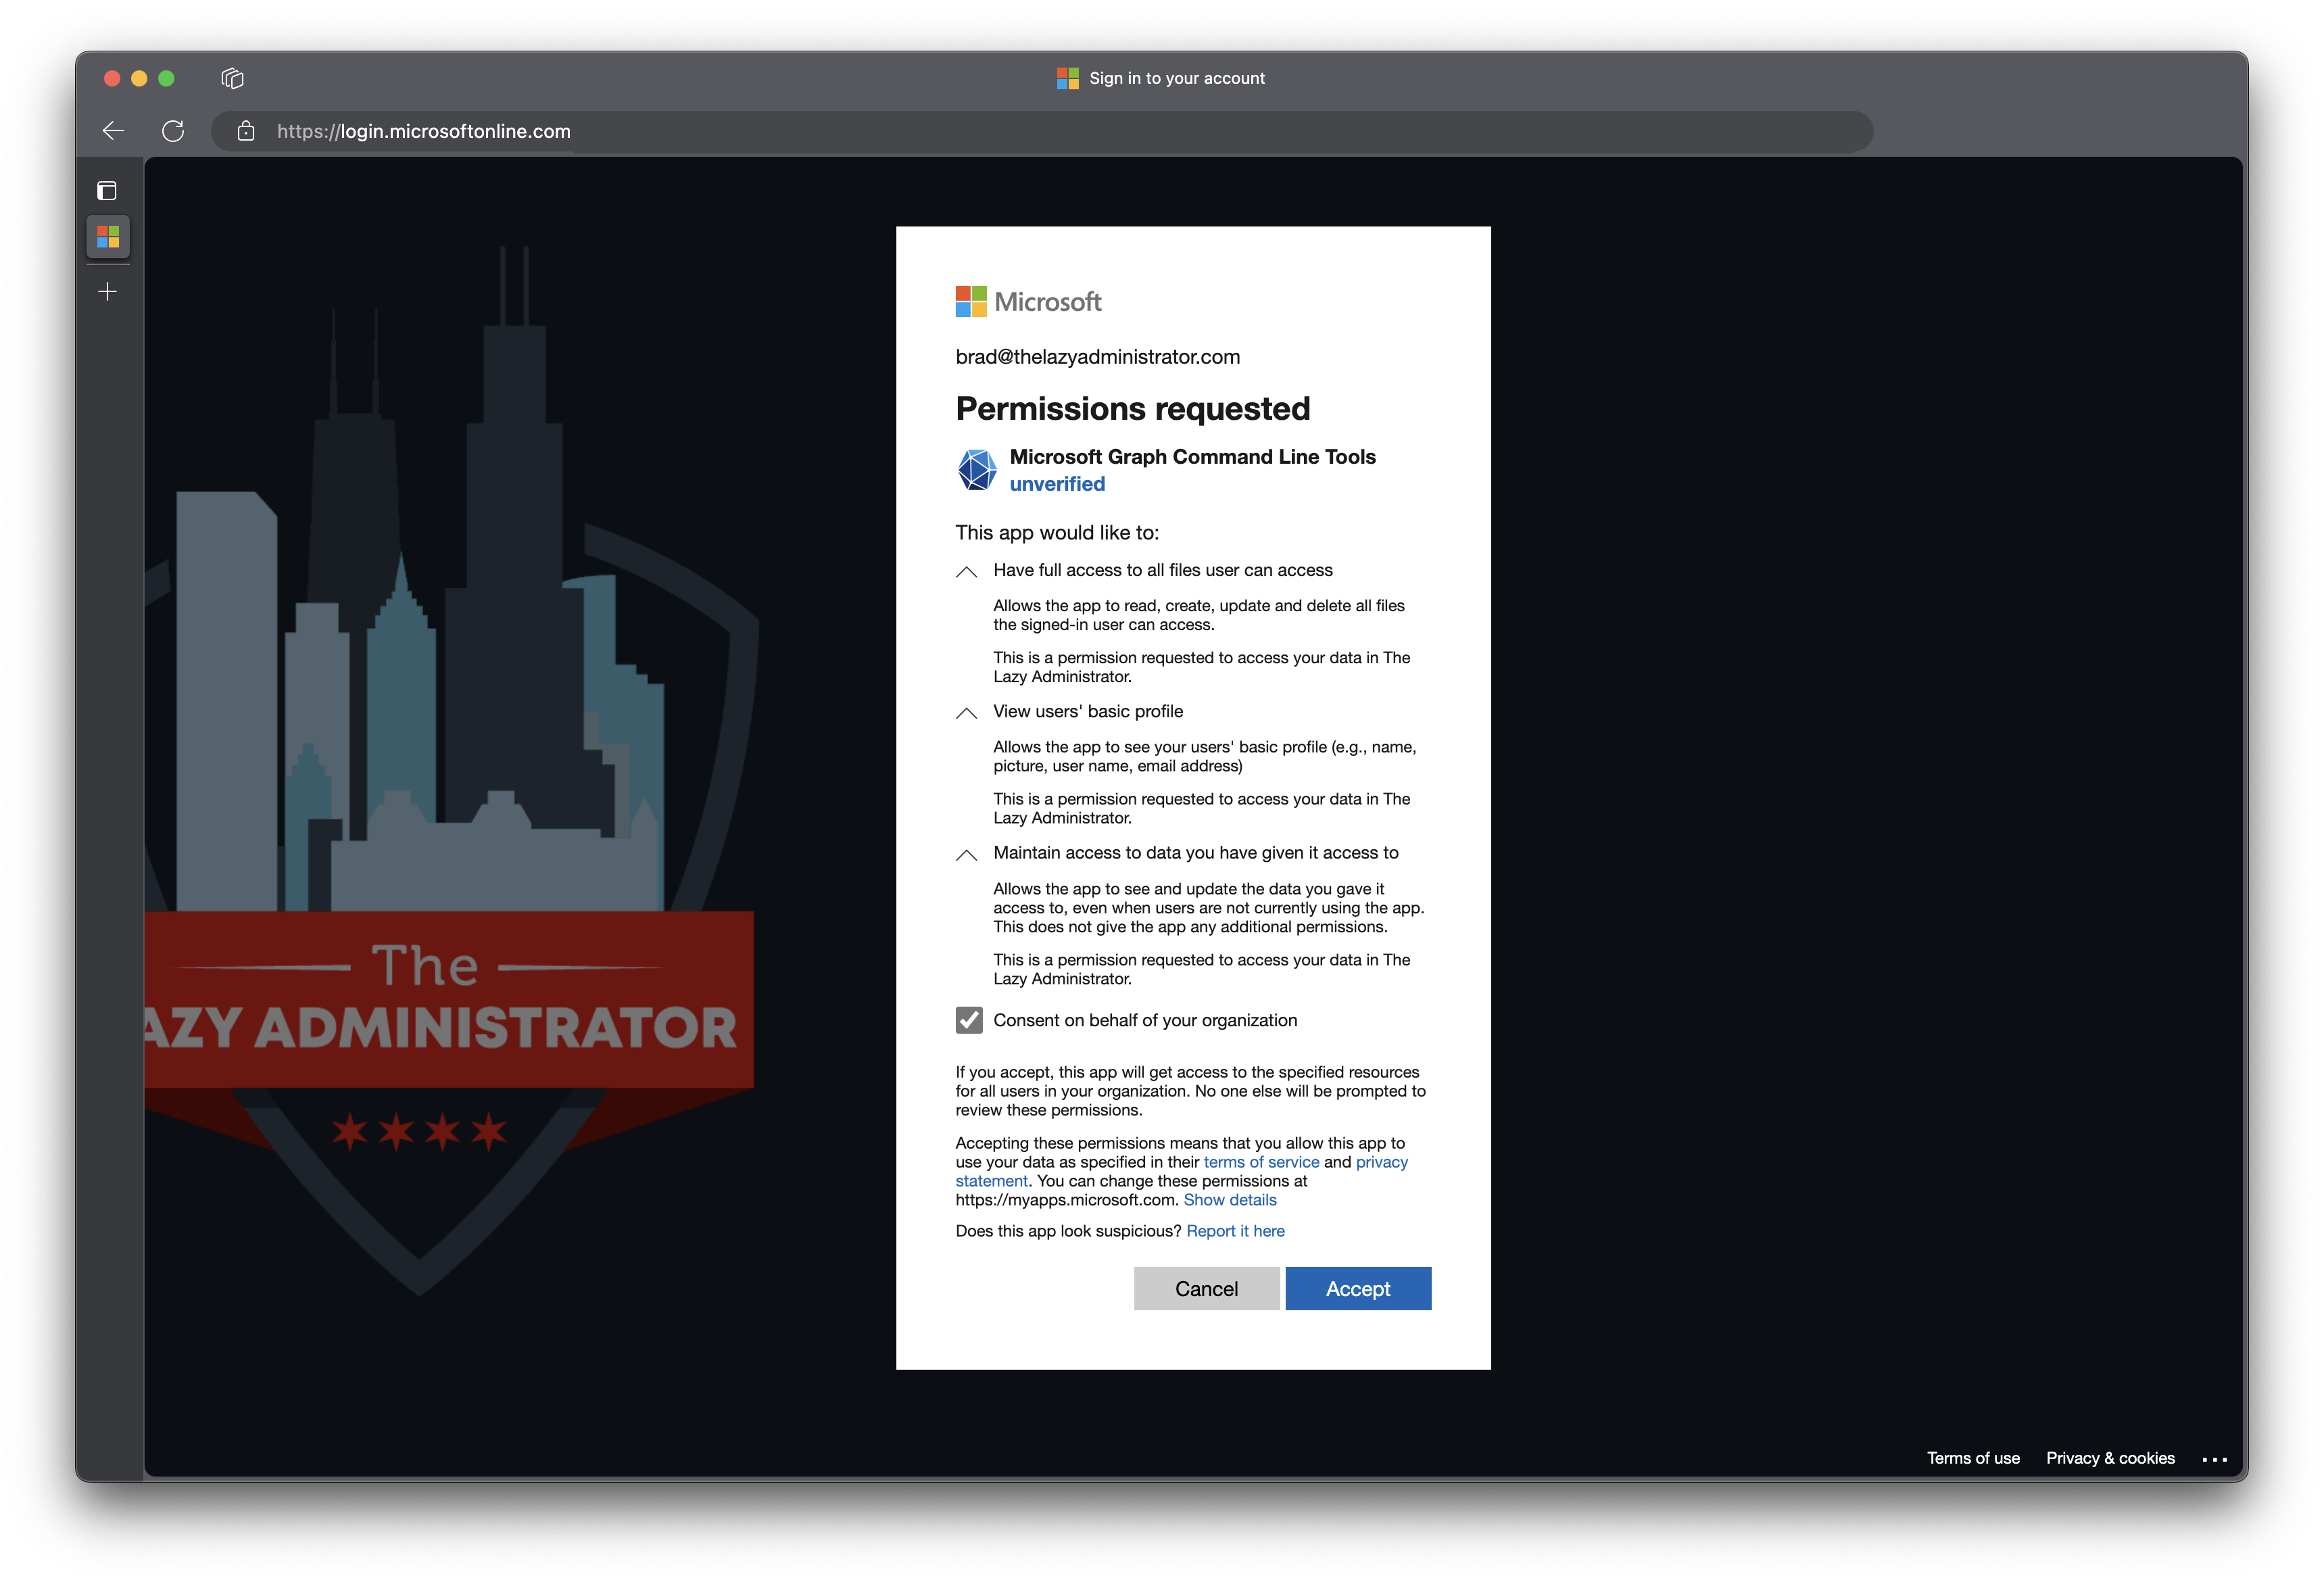The image size is (2324, 1582).
Task: Uncheck Consent on behalf of your organization
Action: coord(969,1020)
